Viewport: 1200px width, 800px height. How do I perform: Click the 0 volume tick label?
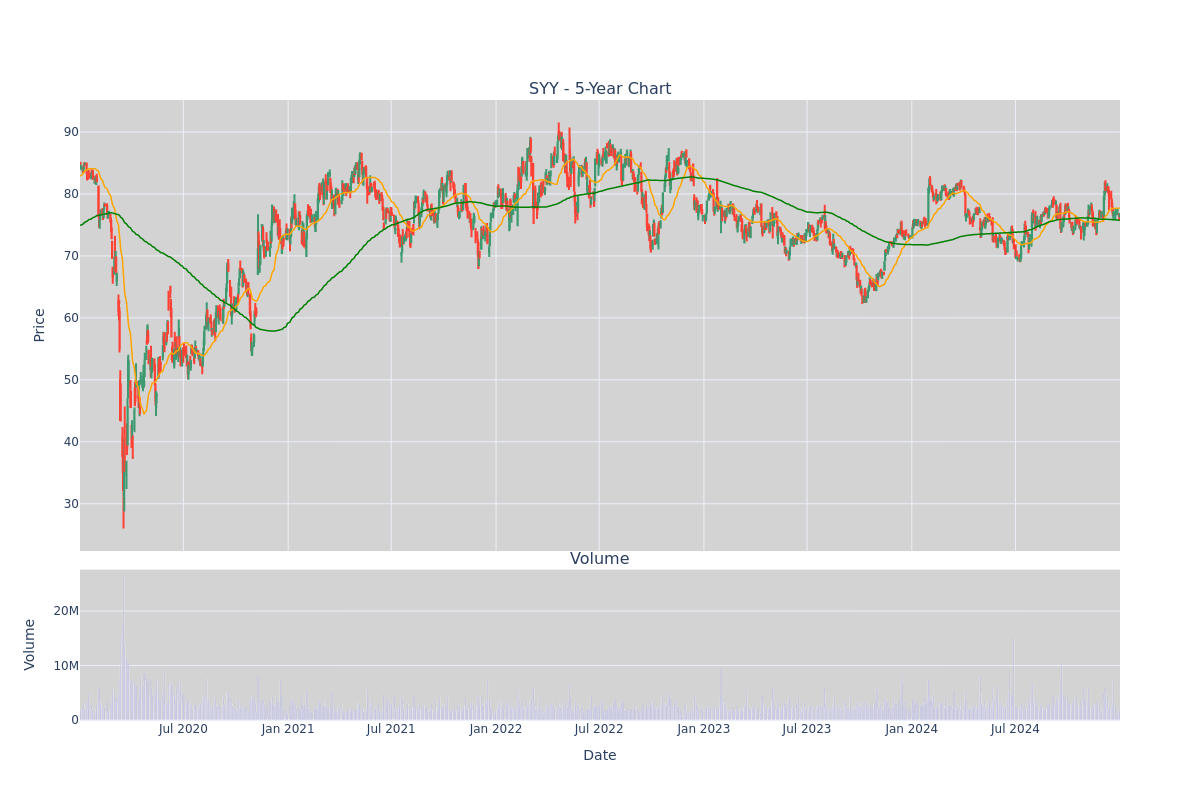[75, 720]
